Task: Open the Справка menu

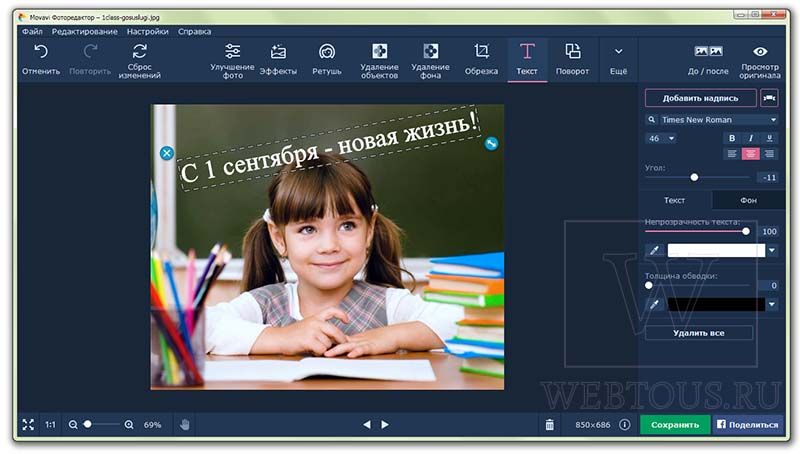Action: coord(194,31)
